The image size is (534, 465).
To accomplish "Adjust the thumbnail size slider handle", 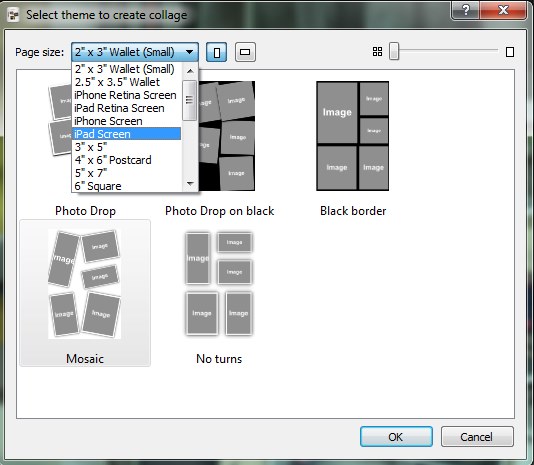I will click(394, 51).
